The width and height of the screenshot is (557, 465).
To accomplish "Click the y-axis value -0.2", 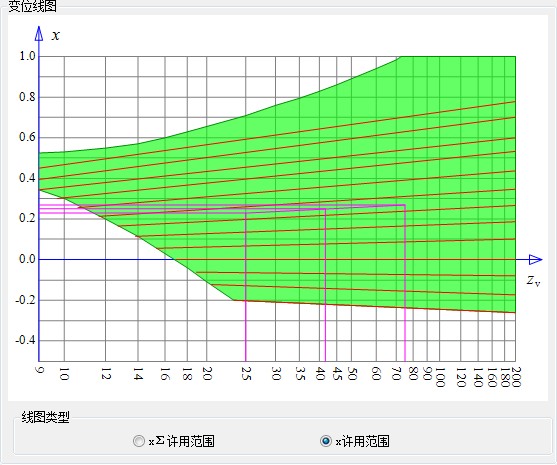I will click(x=26, y=300).
